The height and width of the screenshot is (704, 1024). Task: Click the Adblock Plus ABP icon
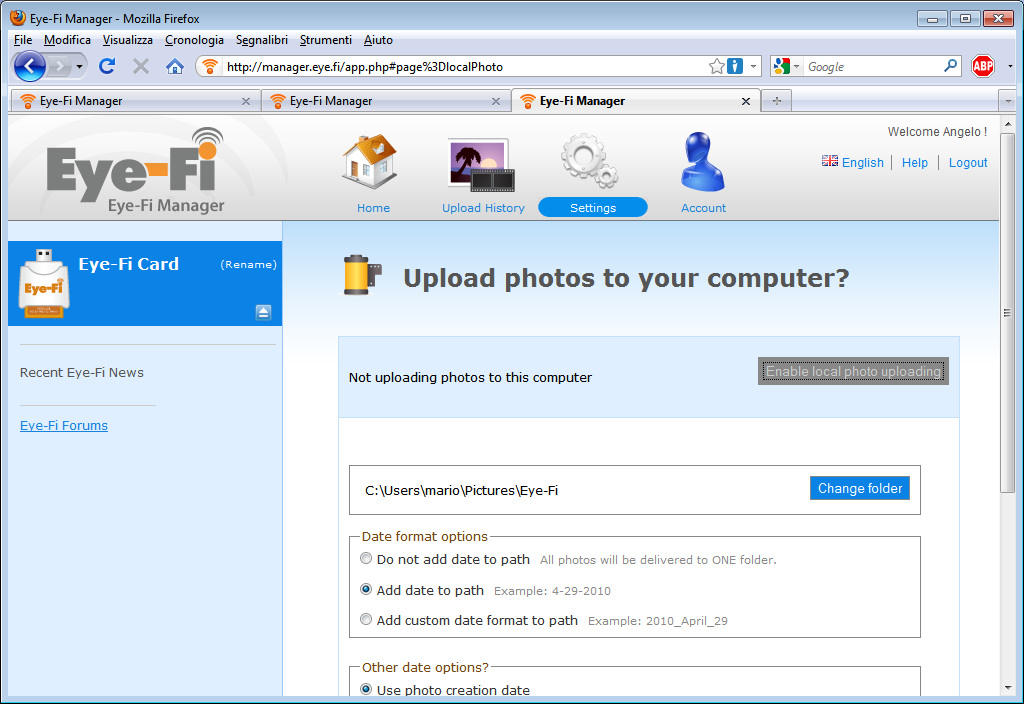click(982, 66)
